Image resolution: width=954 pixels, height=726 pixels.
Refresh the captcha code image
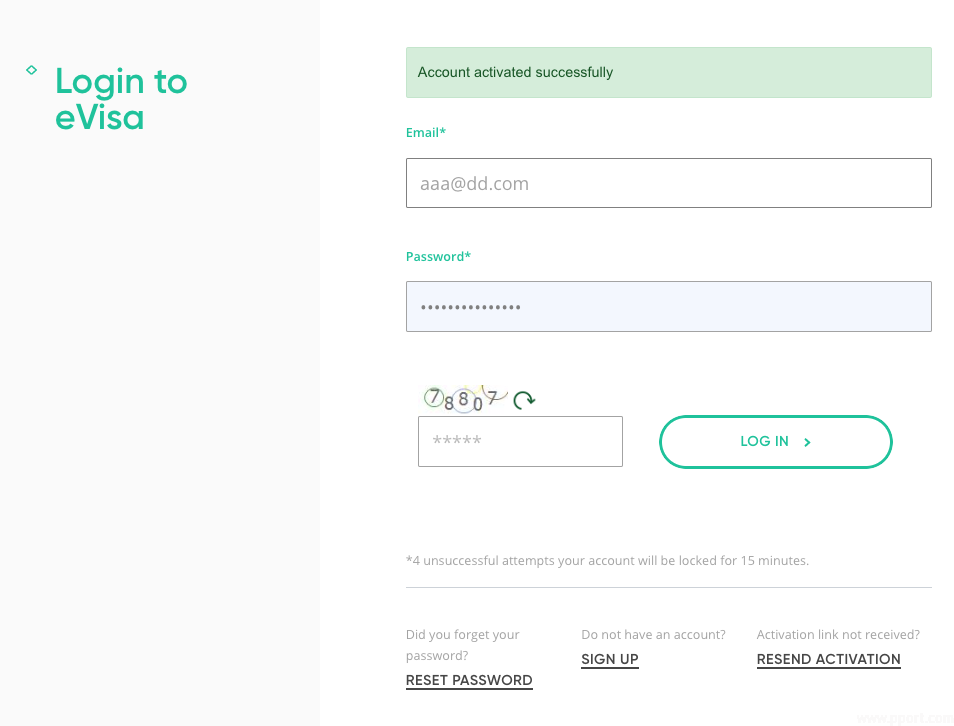[x=524, y=400]
